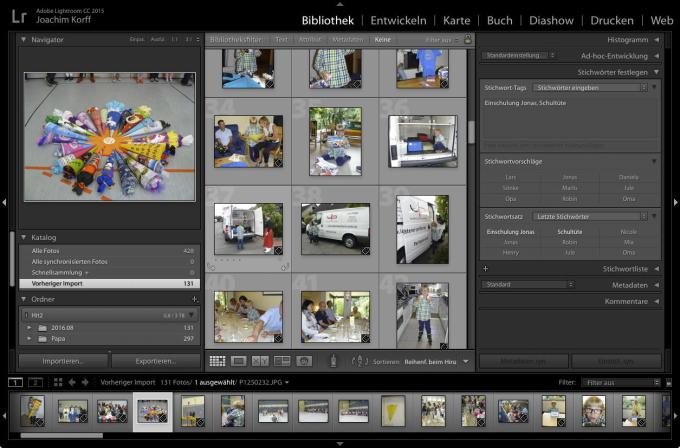Viewport: 680px width, 448px height.
Task: Select the boy with glasses filmstrip thumbnail
Action: coord(593,411)
